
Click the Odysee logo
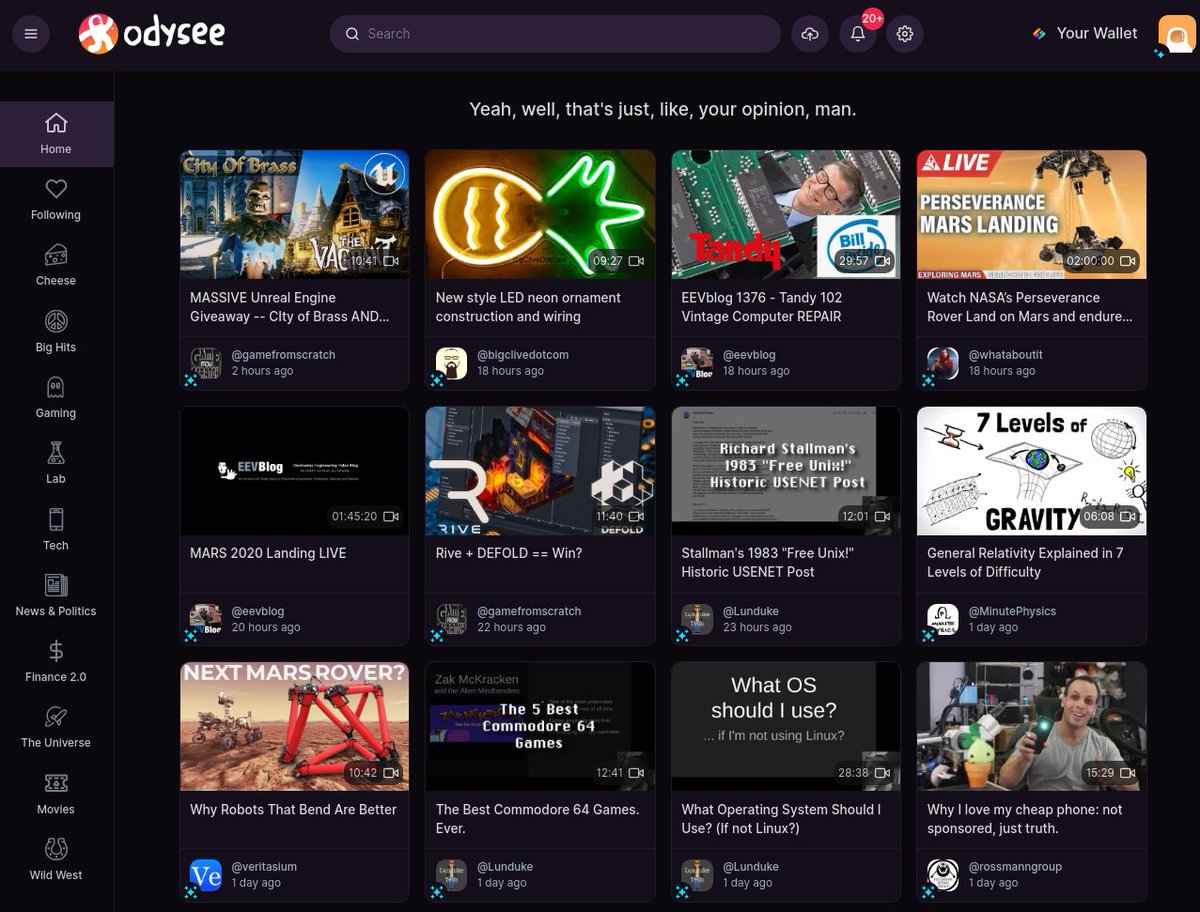(x=152, y=34)
